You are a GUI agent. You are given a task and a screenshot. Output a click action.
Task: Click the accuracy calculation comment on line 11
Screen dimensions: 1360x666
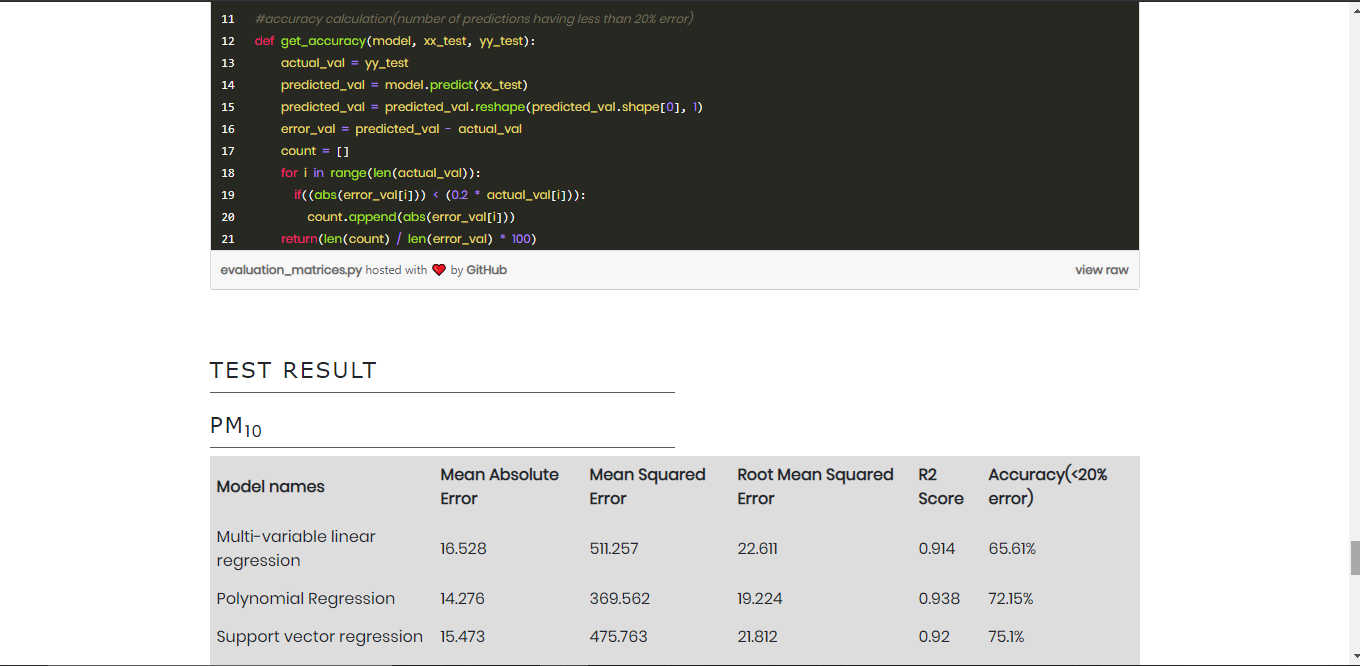(474, 19)
